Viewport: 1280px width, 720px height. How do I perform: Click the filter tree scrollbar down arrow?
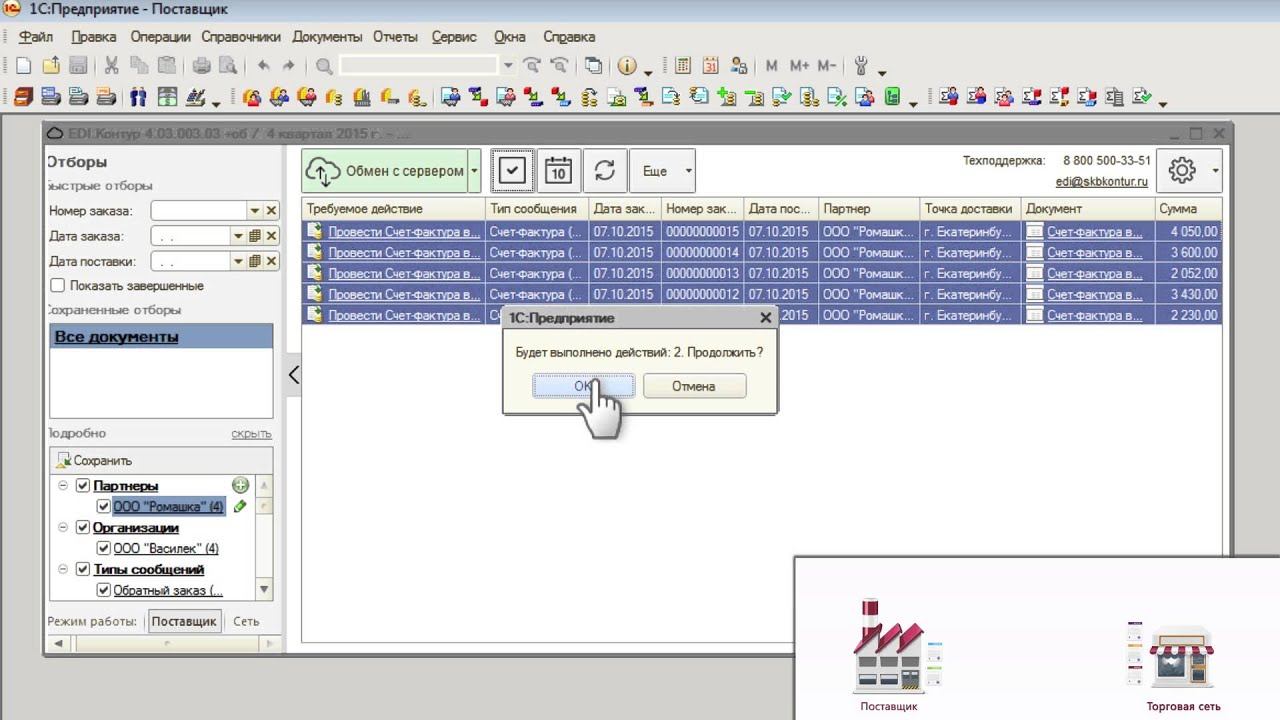point(264,590)
